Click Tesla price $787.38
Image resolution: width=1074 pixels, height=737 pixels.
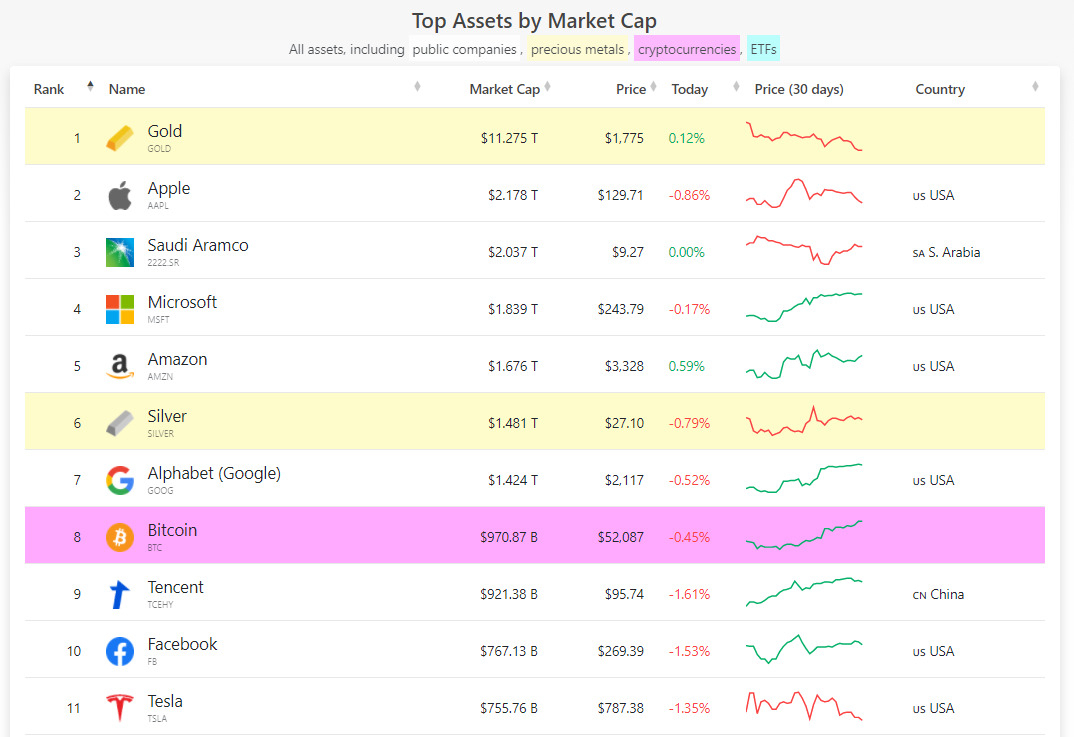[621, 708]
